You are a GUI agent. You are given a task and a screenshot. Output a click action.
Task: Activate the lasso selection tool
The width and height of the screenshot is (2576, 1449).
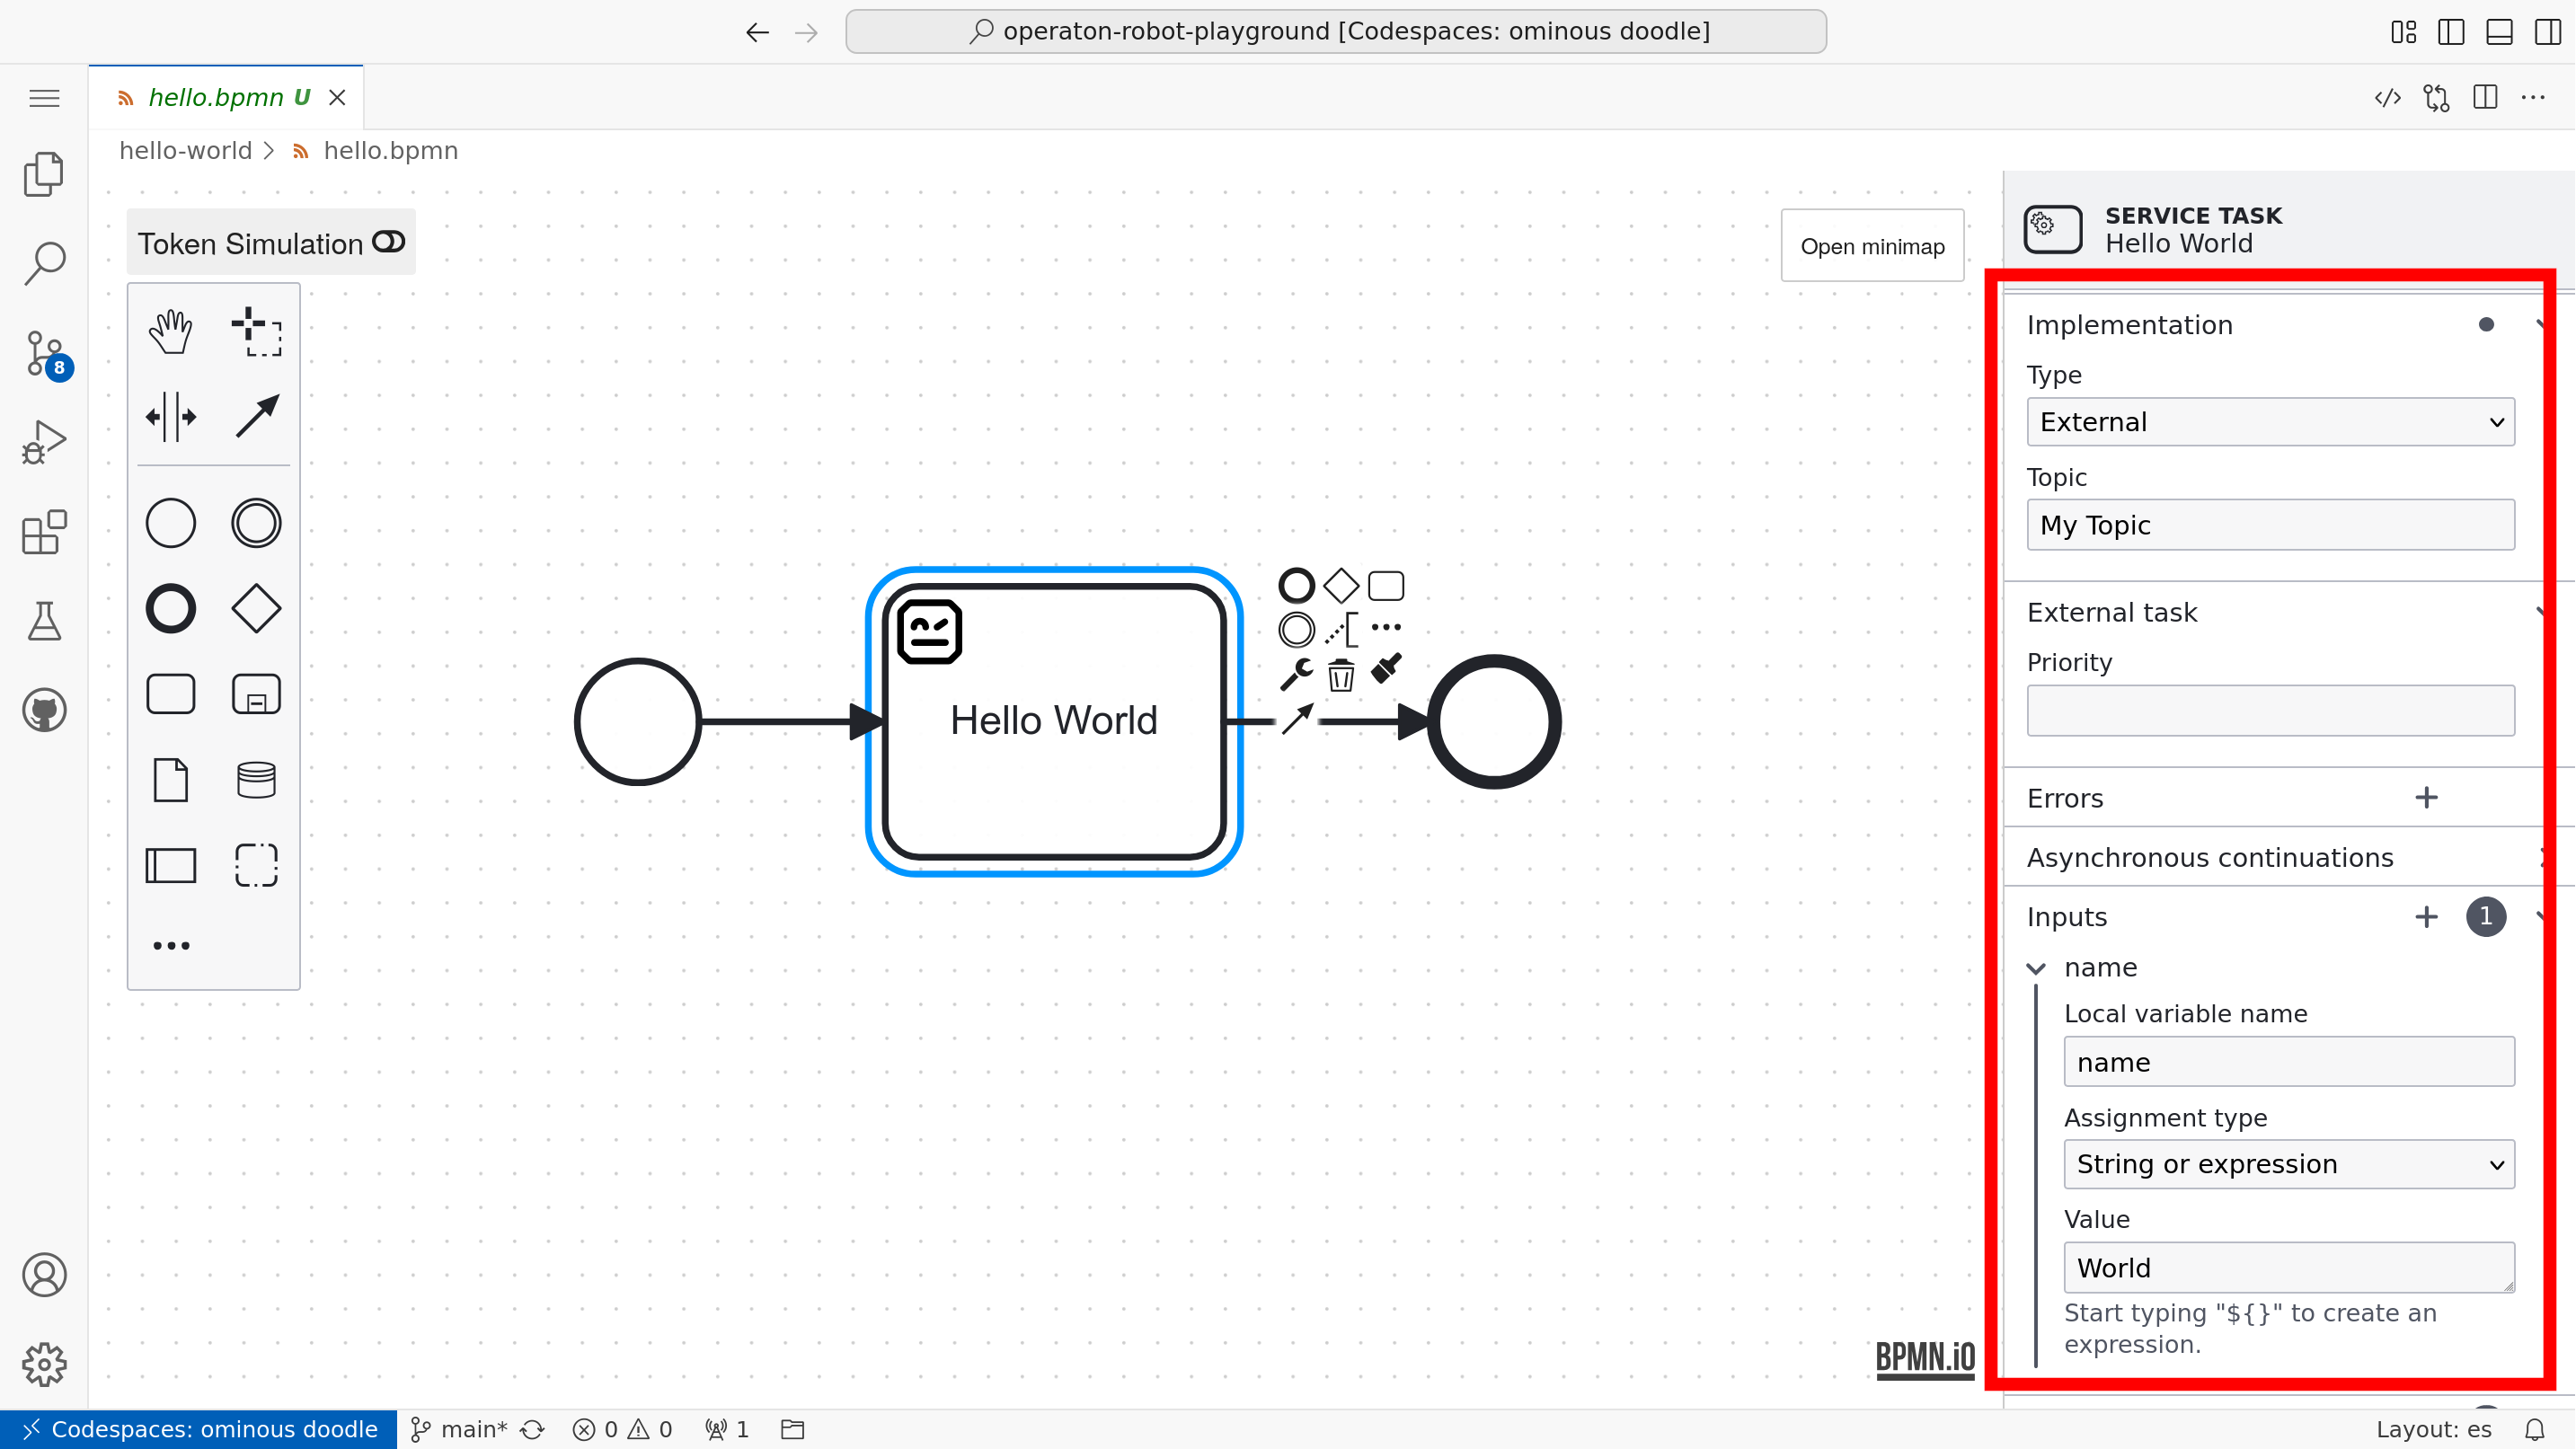(256, 331)
